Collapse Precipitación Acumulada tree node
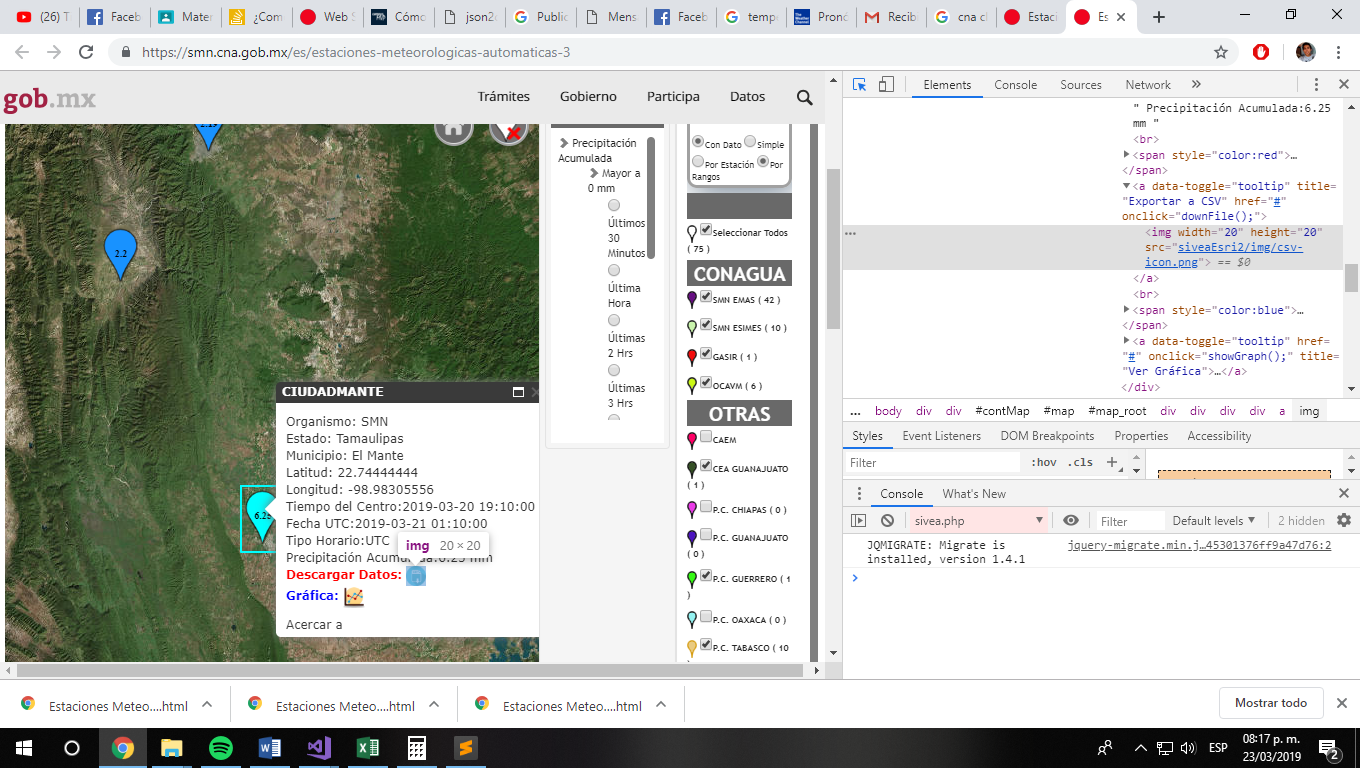This screenshot has height=768, width=1360. pyautogui.click(x=564, y=144)
